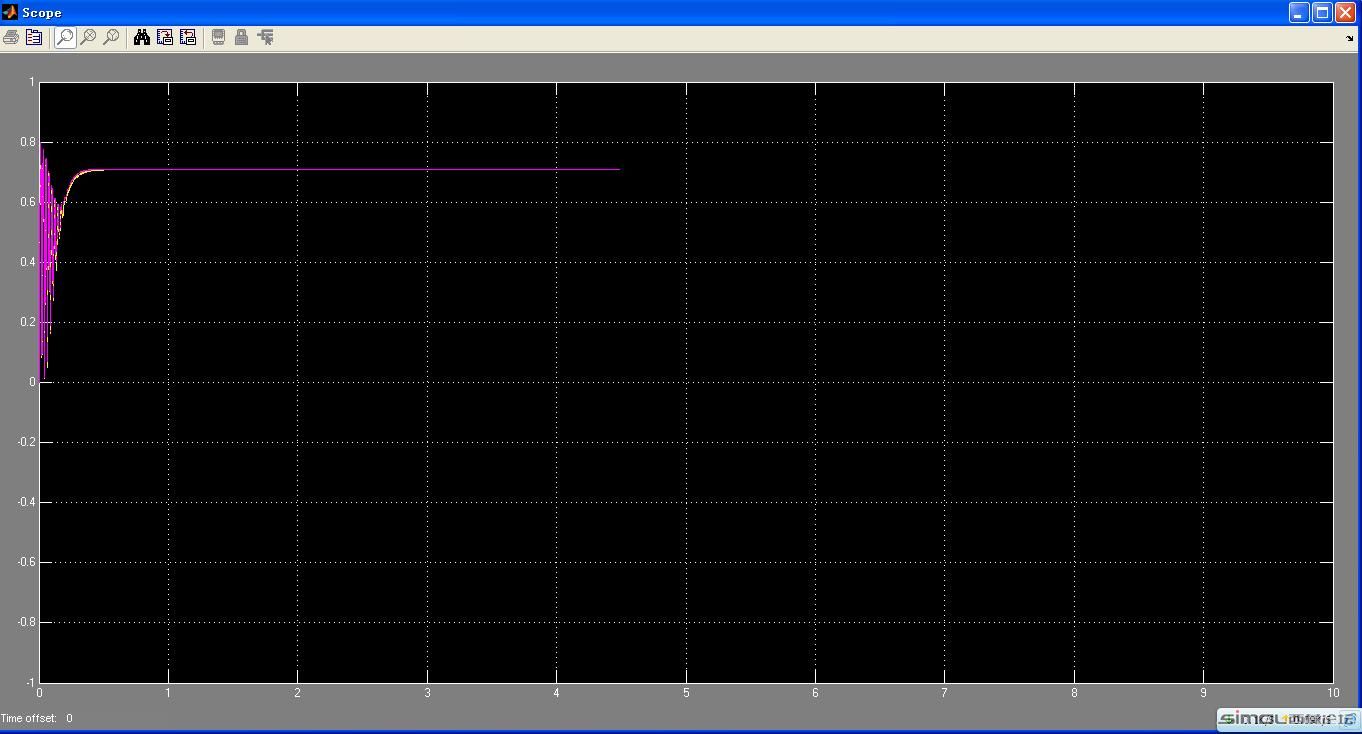Select the Zoom tool

65,37
